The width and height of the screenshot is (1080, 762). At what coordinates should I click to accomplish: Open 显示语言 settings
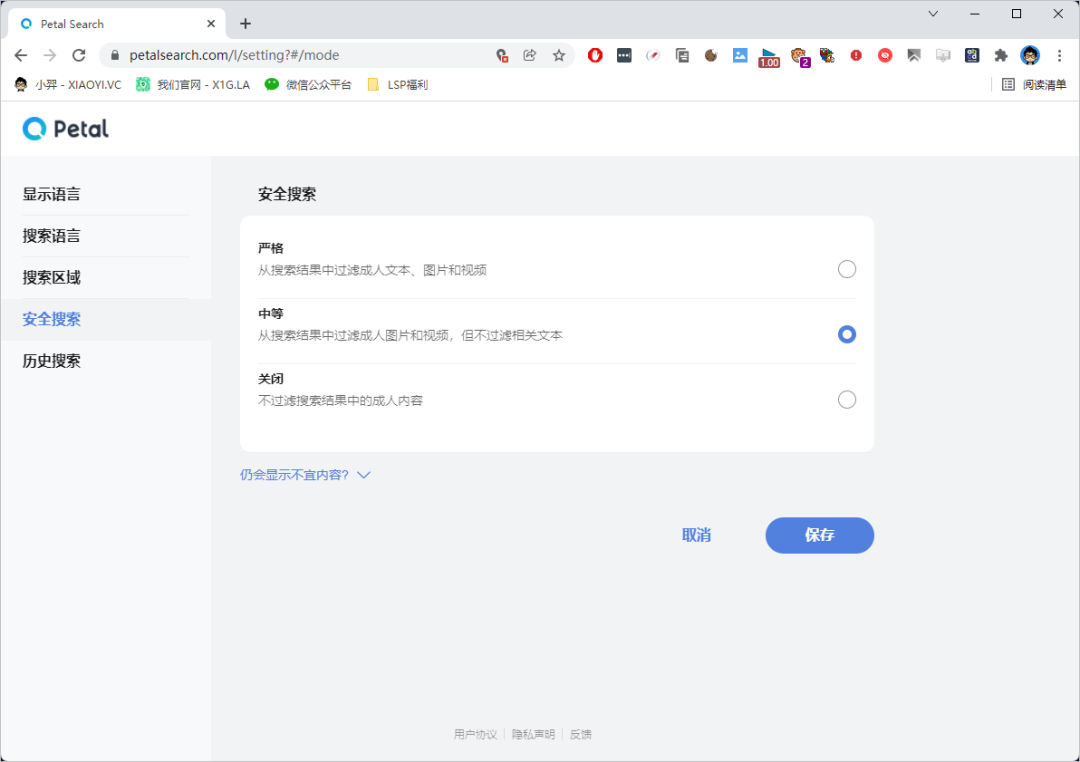[x=51, y=194]
